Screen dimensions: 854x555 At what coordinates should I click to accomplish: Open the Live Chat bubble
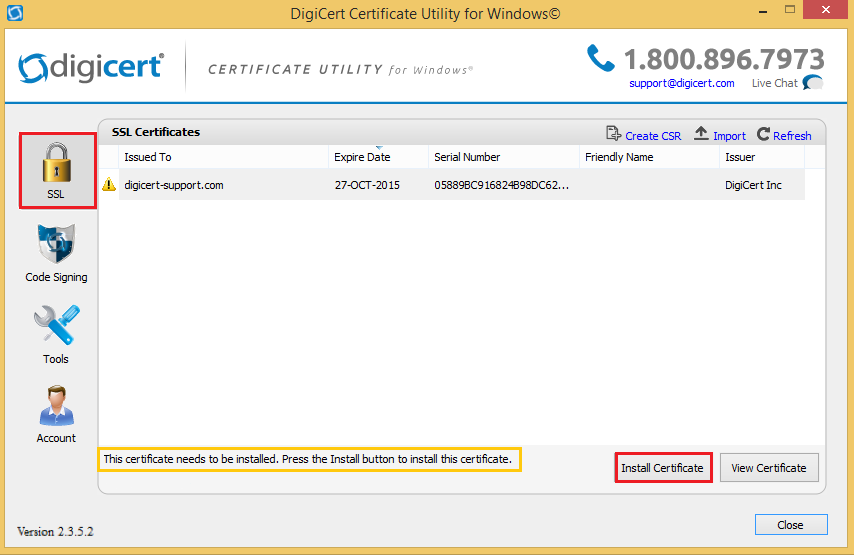812,84
